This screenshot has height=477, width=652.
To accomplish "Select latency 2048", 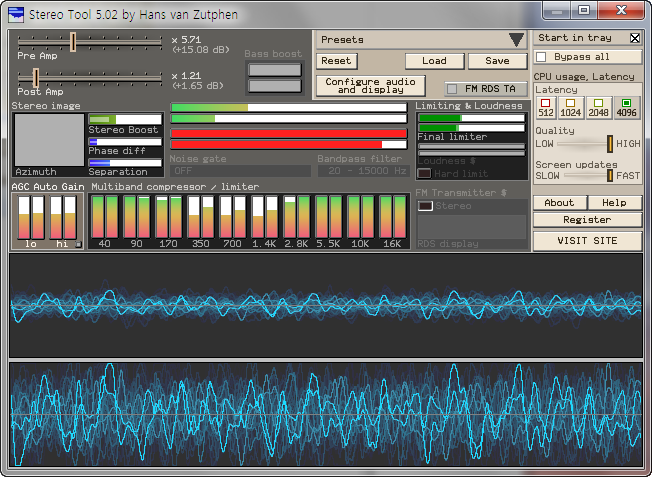I will (x=598, y=108).
